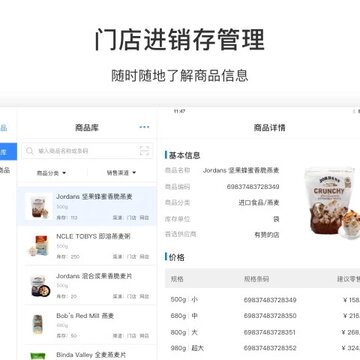Image resolution: width=360 pixels, height=360 pixels.
Task: Click thumbnail of Bob's Red Mill 燕麦
Action: 39,325
